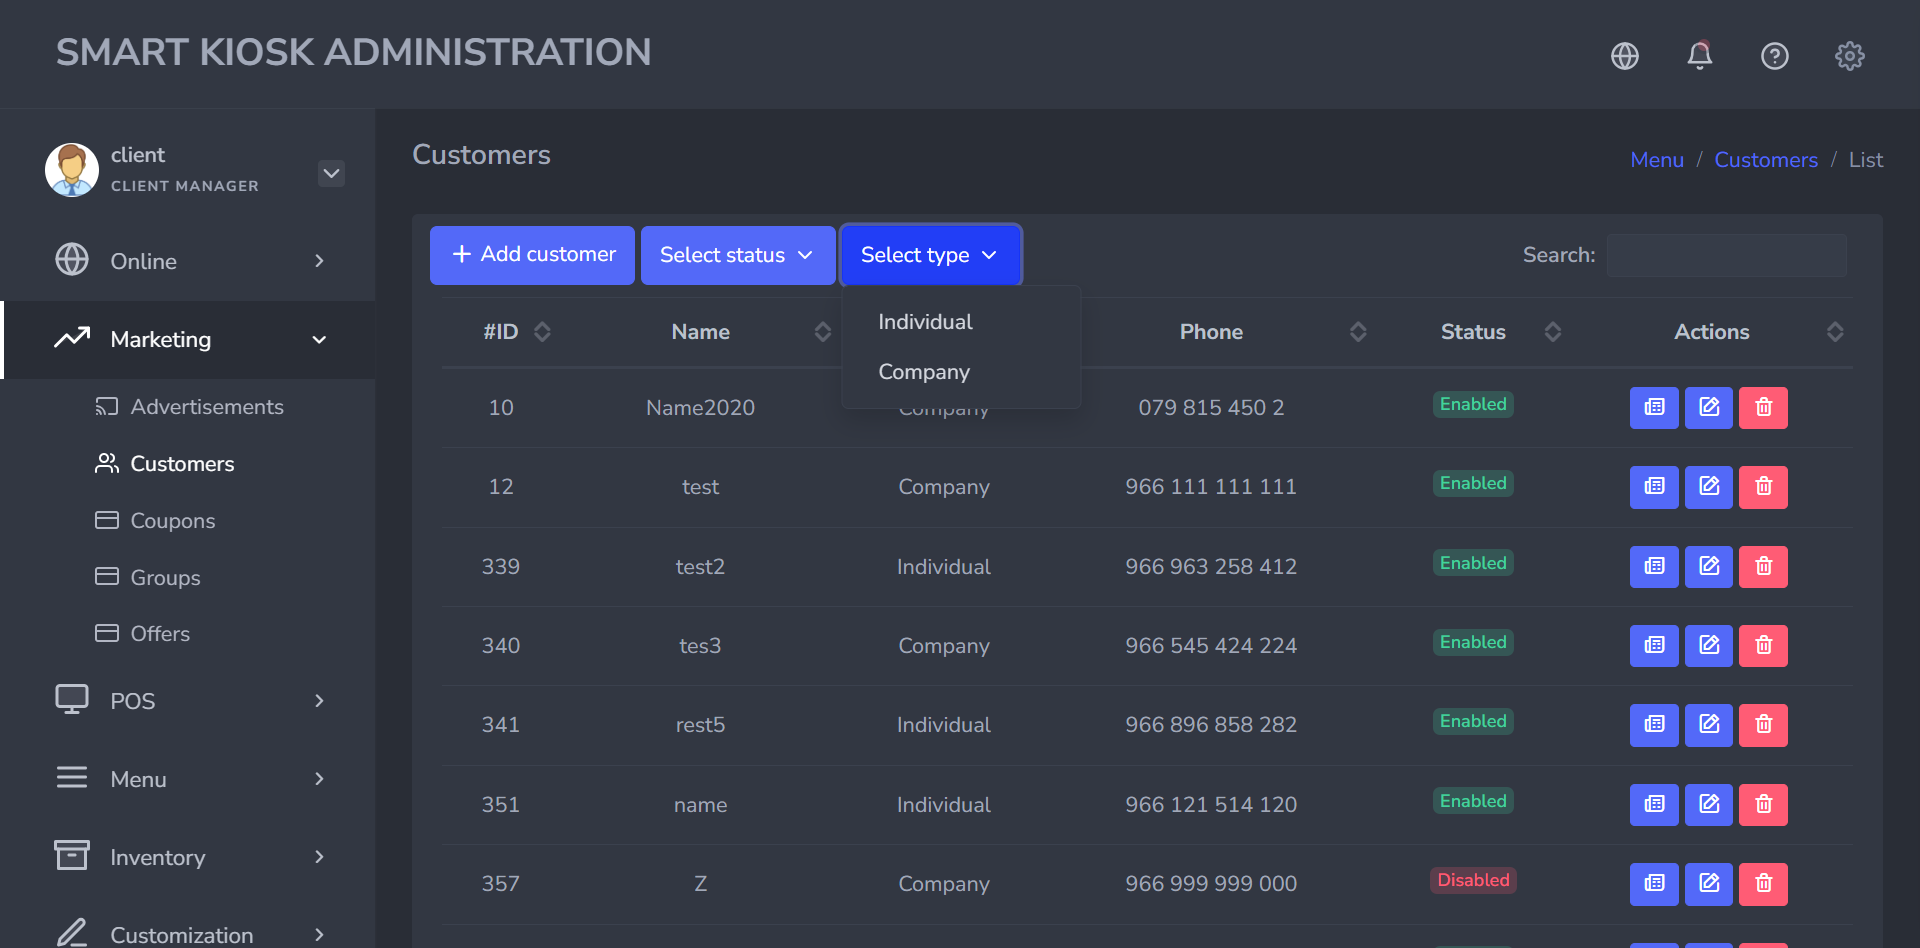View details of customer Z
The width and height of the screenshot is (1920, 948).
[1654, 884]
